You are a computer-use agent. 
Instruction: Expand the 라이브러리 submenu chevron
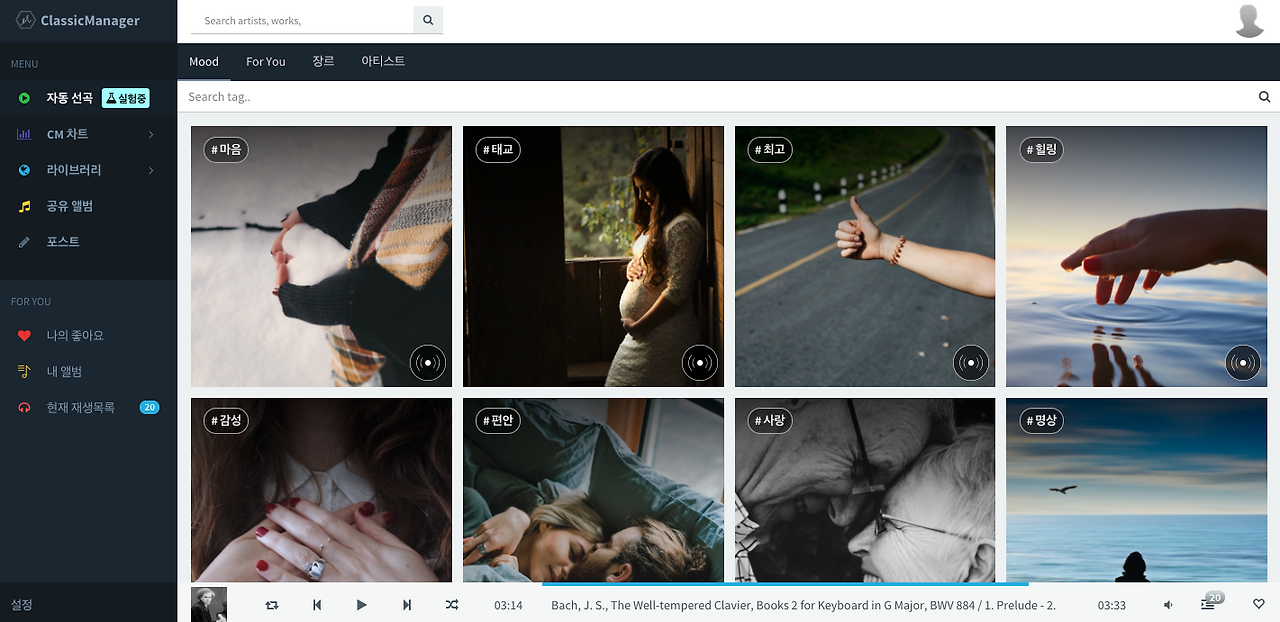pos(151,170)
